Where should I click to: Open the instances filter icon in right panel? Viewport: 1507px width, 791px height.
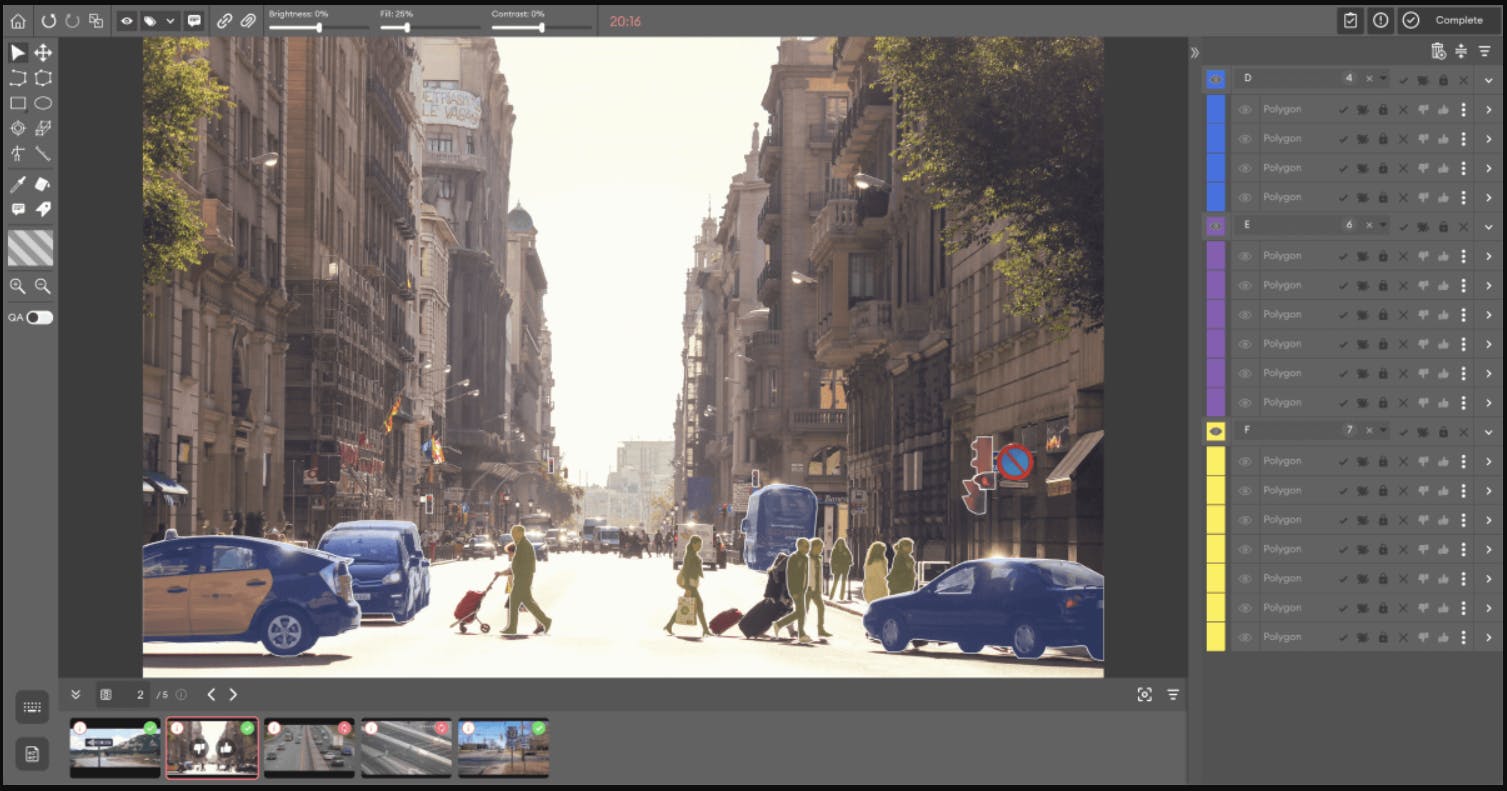[1484, 51]
